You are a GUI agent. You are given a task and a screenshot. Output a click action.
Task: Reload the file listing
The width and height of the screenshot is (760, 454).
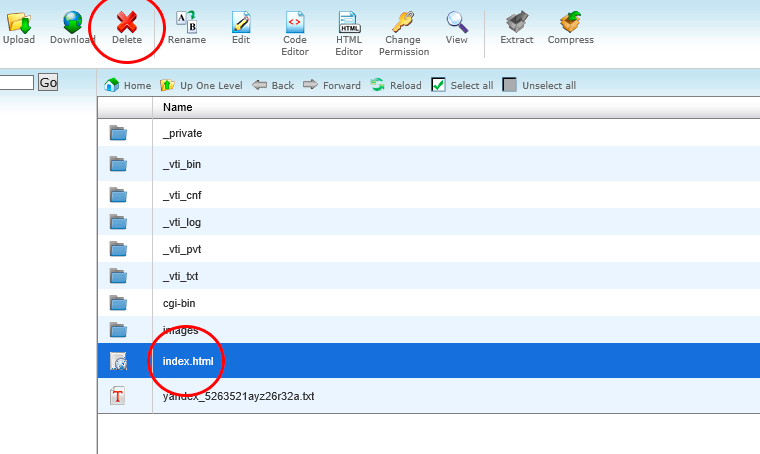click(x=396, y=85)
